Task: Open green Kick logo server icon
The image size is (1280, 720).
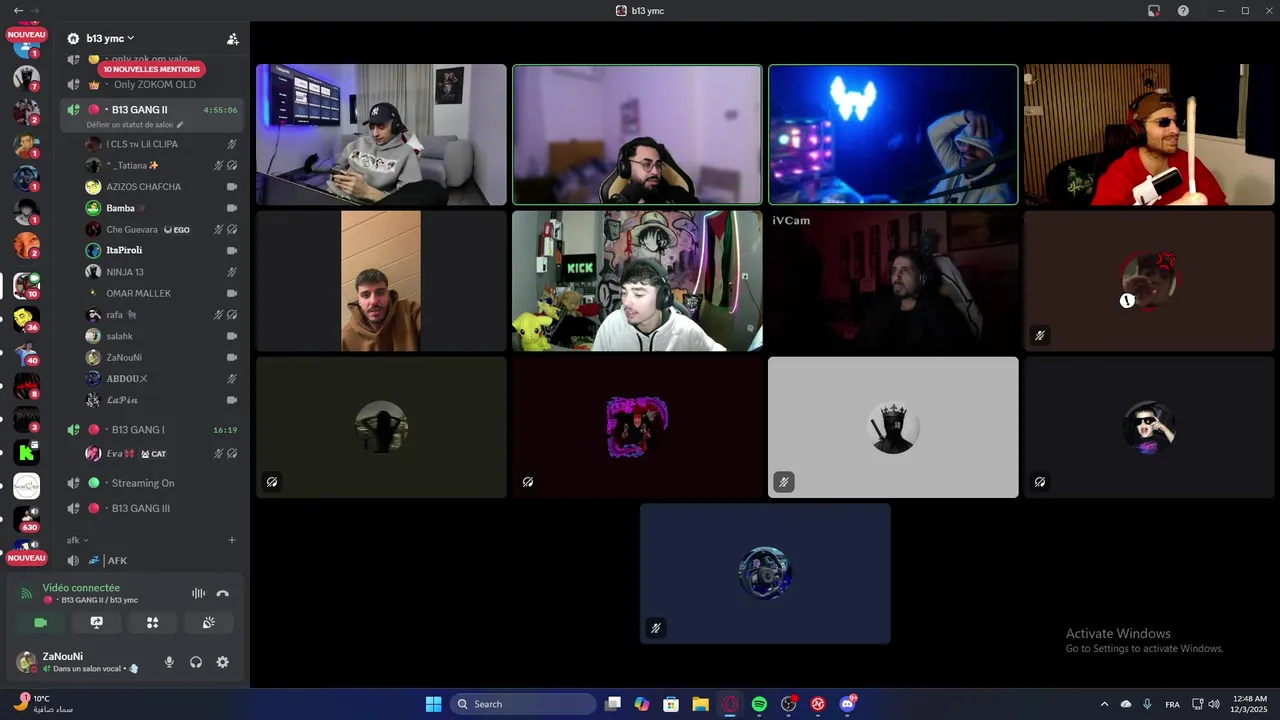Action: tap(26, 453)
